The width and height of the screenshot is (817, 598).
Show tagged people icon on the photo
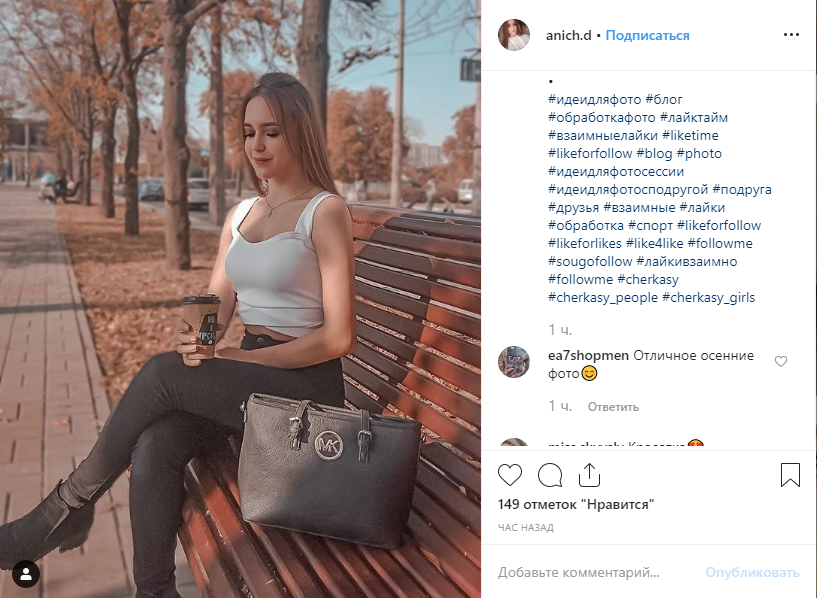26,574
